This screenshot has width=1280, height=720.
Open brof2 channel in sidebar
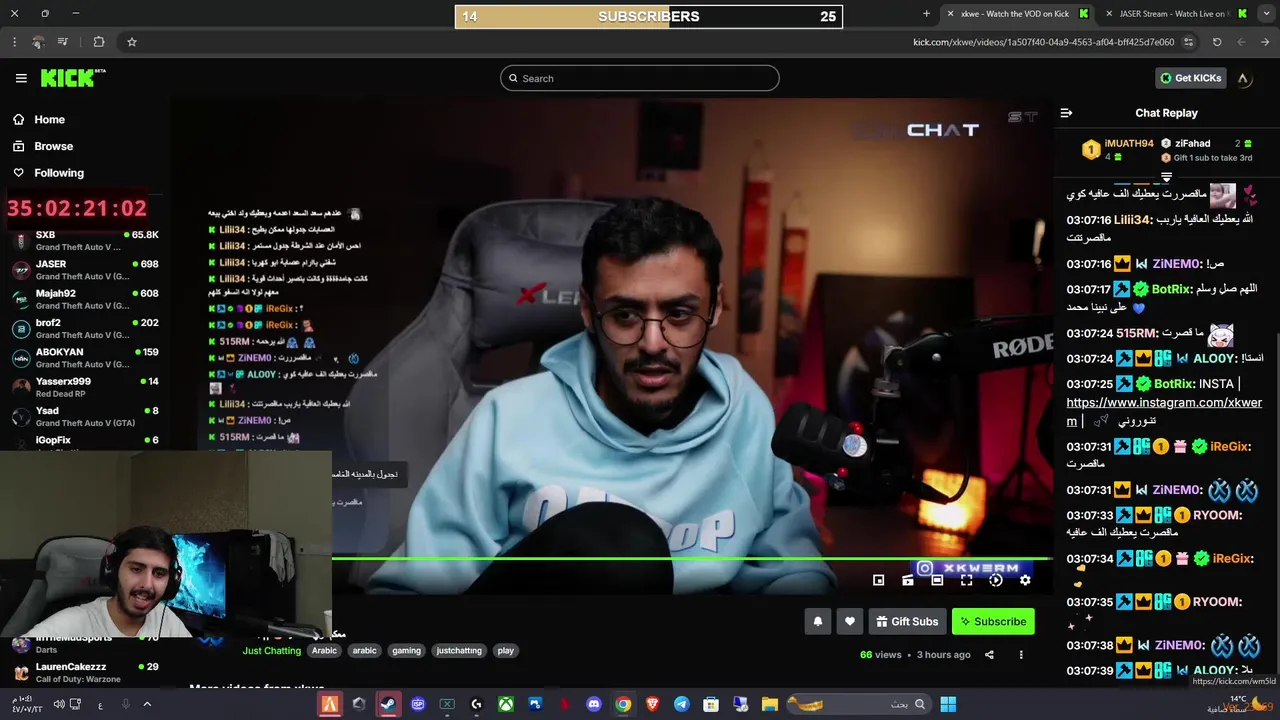(85, 329)
